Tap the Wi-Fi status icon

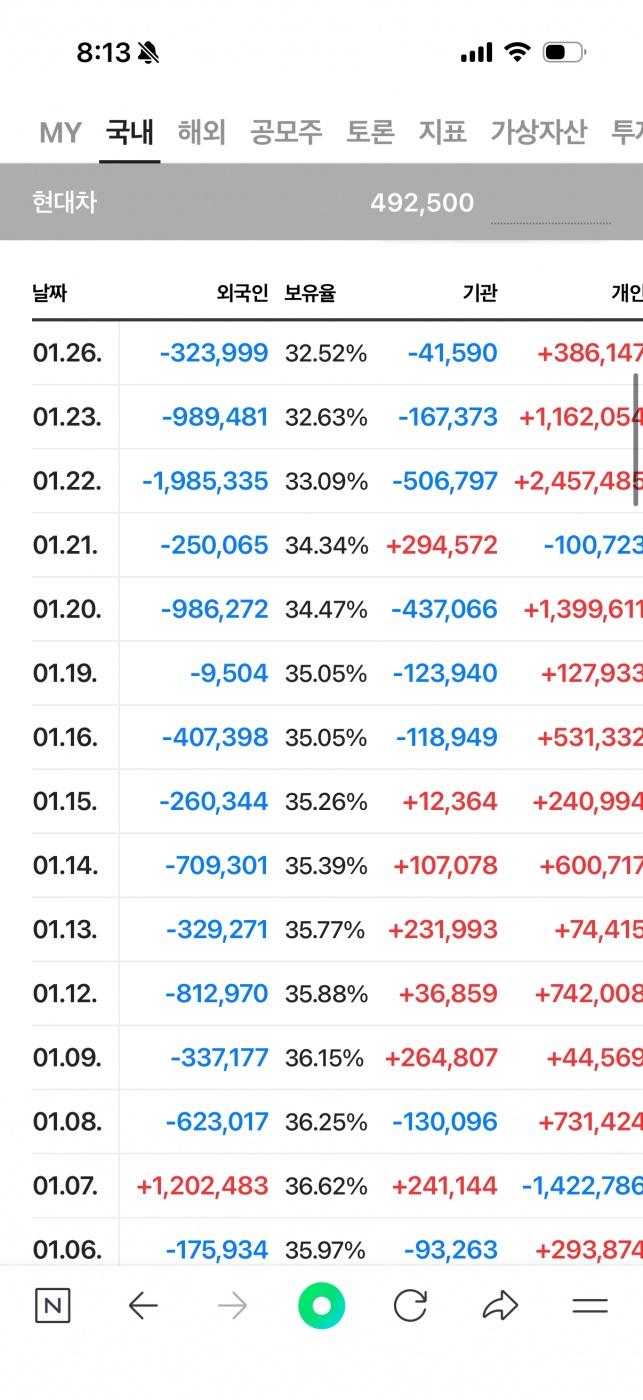517,52
